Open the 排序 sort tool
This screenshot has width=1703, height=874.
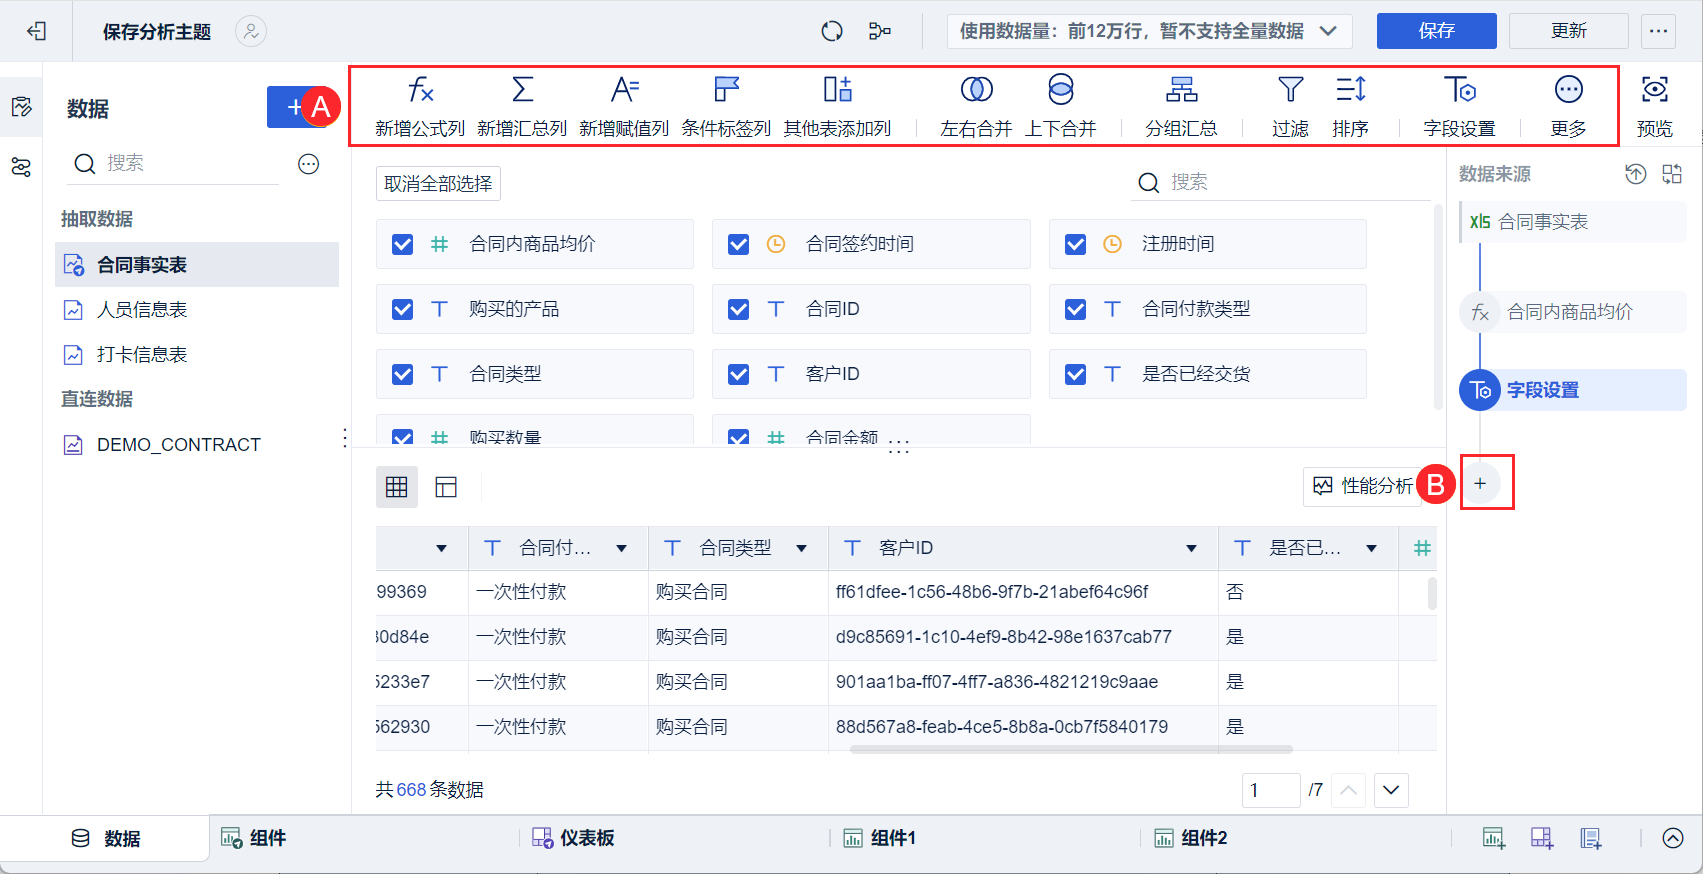(1350, 106)
